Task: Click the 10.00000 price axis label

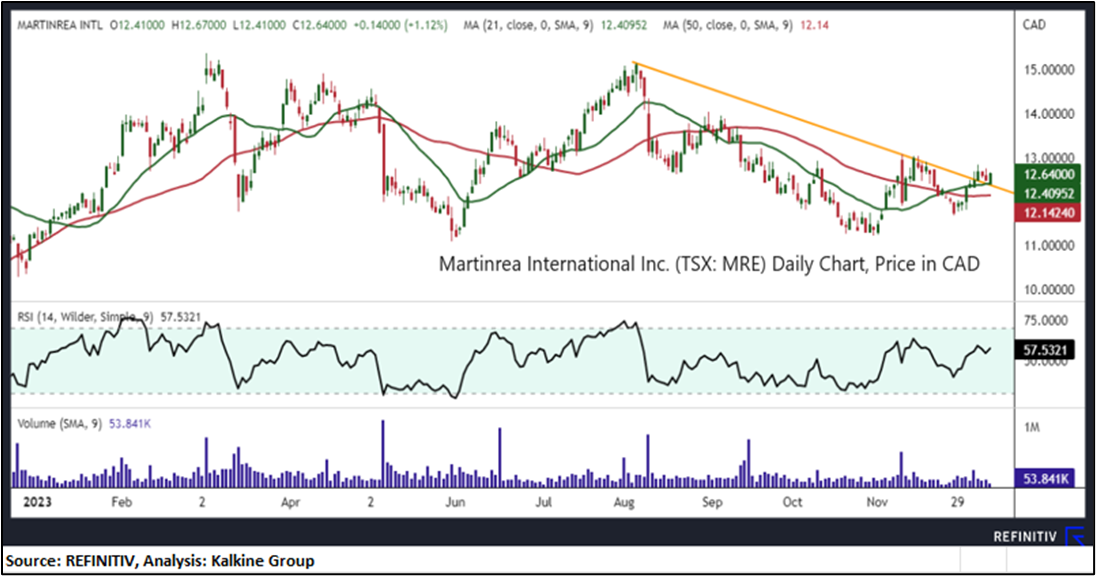Action: (x=1049, y=289)
